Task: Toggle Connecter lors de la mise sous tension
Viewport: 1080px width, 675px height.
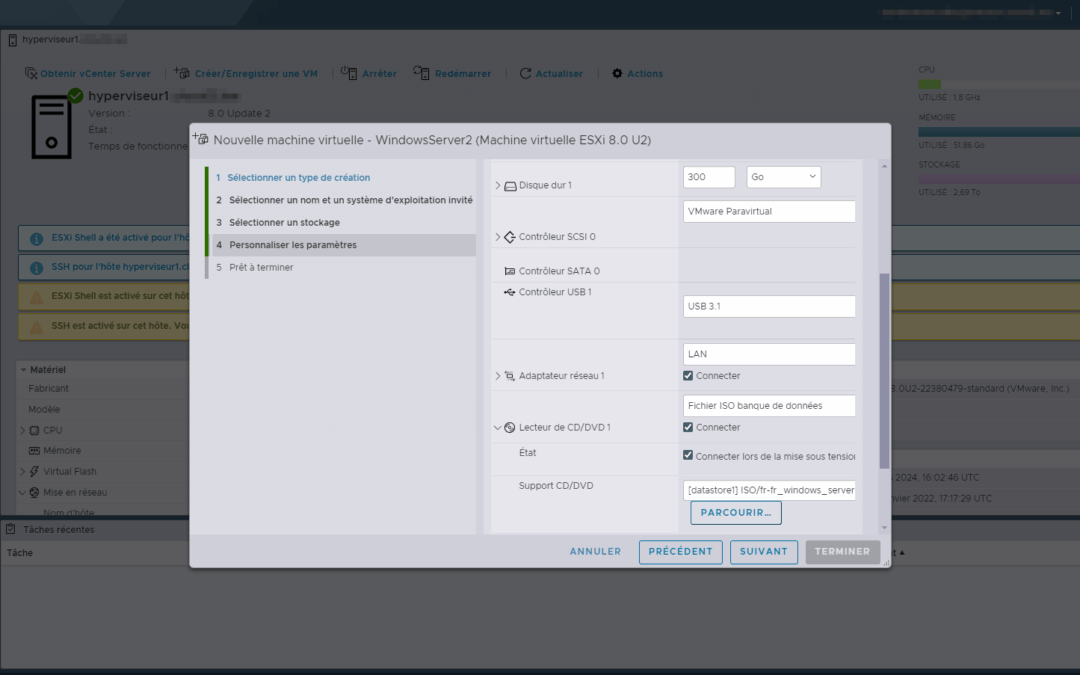Action: click(x=687, y=455)
